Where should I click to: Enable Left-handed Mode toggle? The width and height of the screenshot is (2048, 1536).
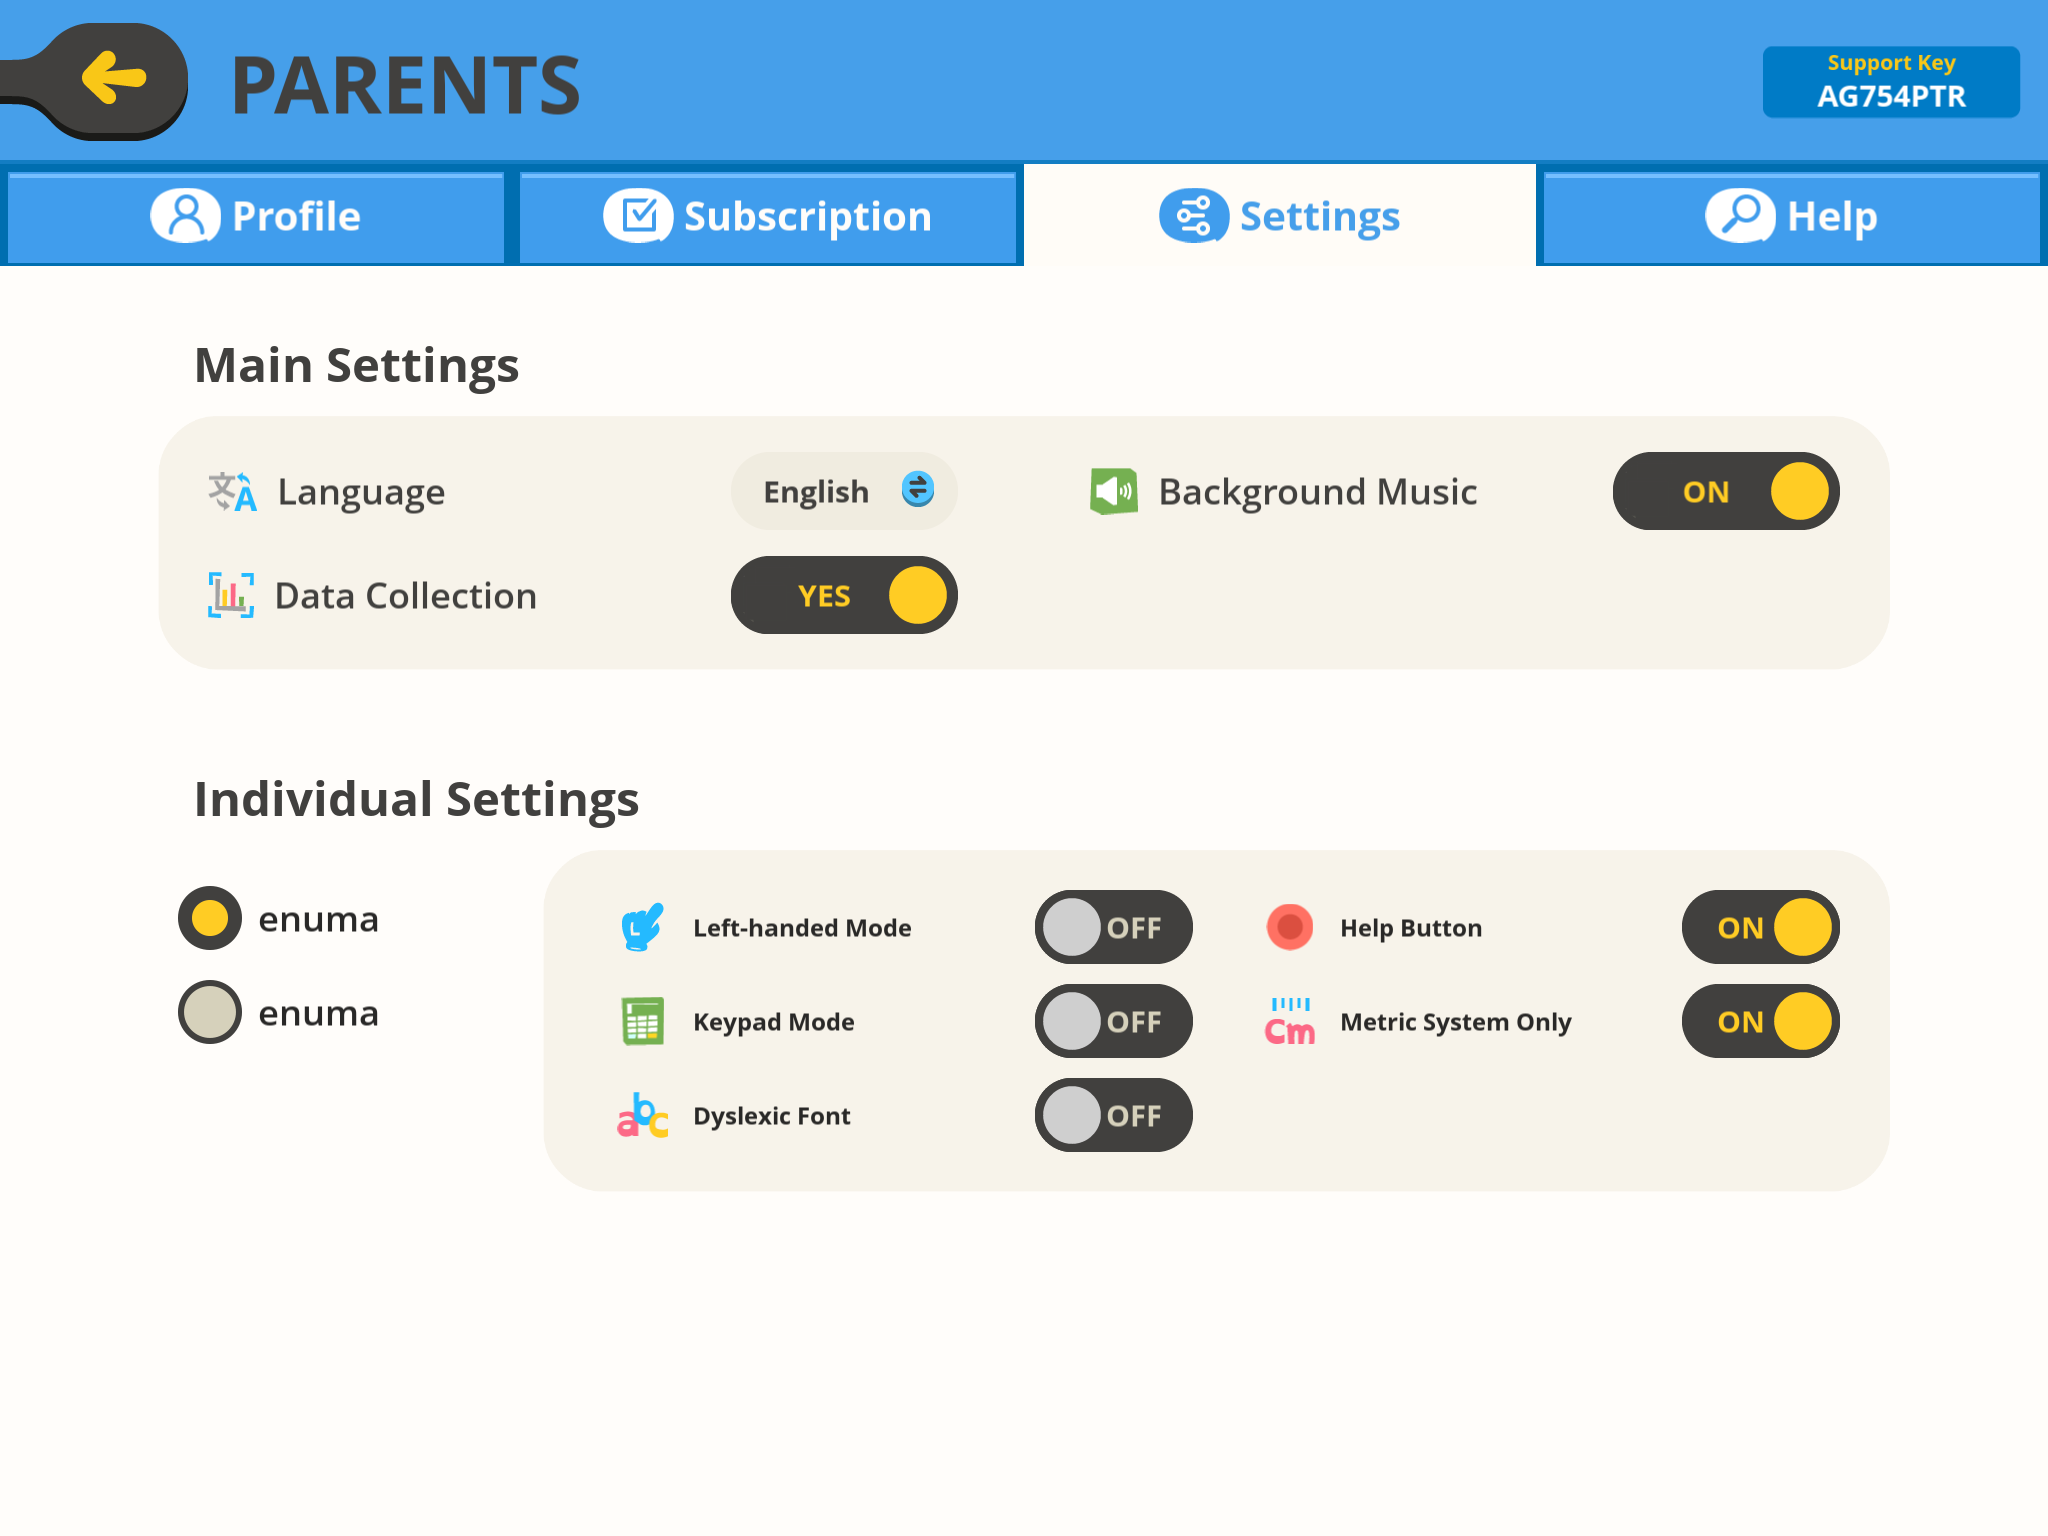pos(1113,927)
